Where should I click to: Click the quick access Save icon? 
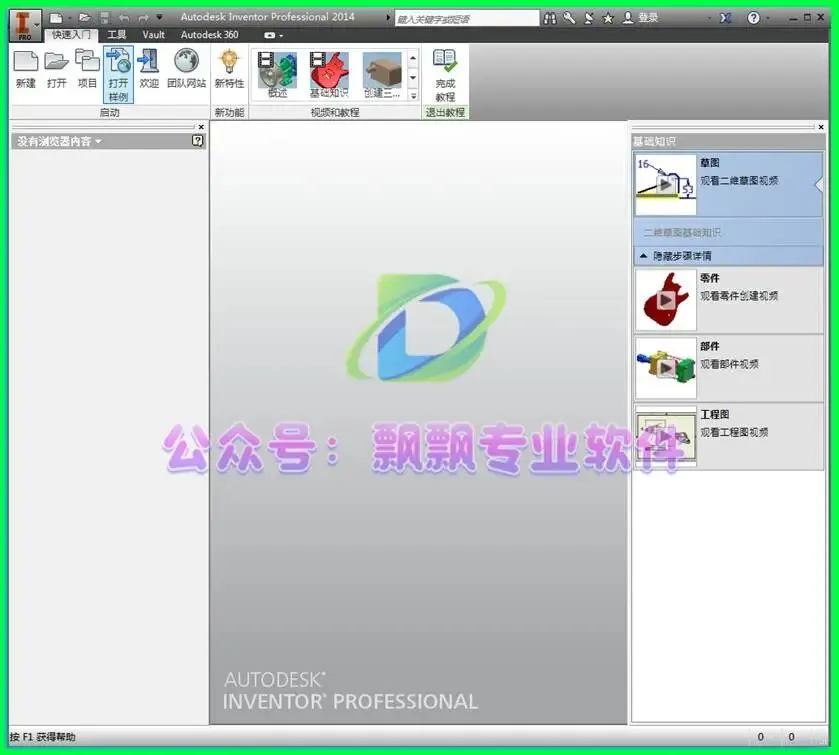(105, 18)
